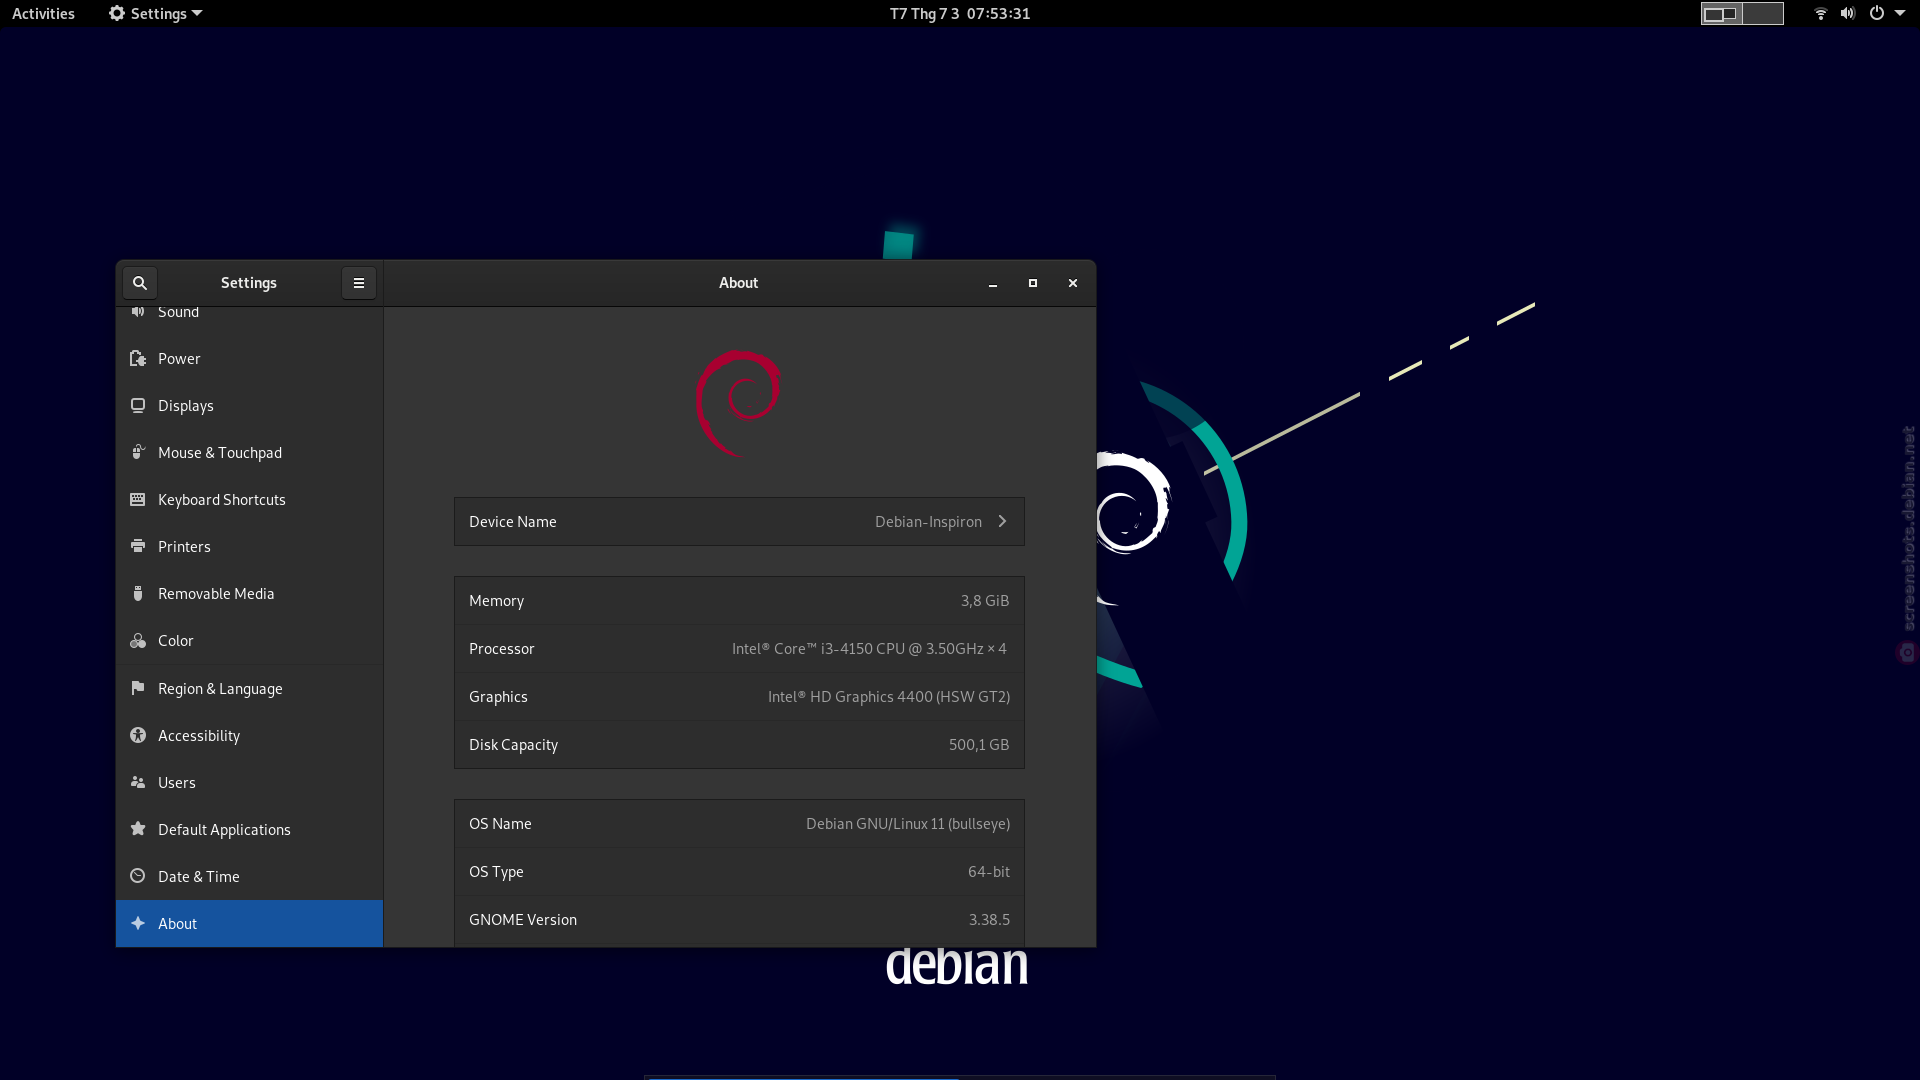This screenshot has height=1080, width=1920.
Task: Click the Printers icon
Action: pyautogui.click(x=138, y=546)
